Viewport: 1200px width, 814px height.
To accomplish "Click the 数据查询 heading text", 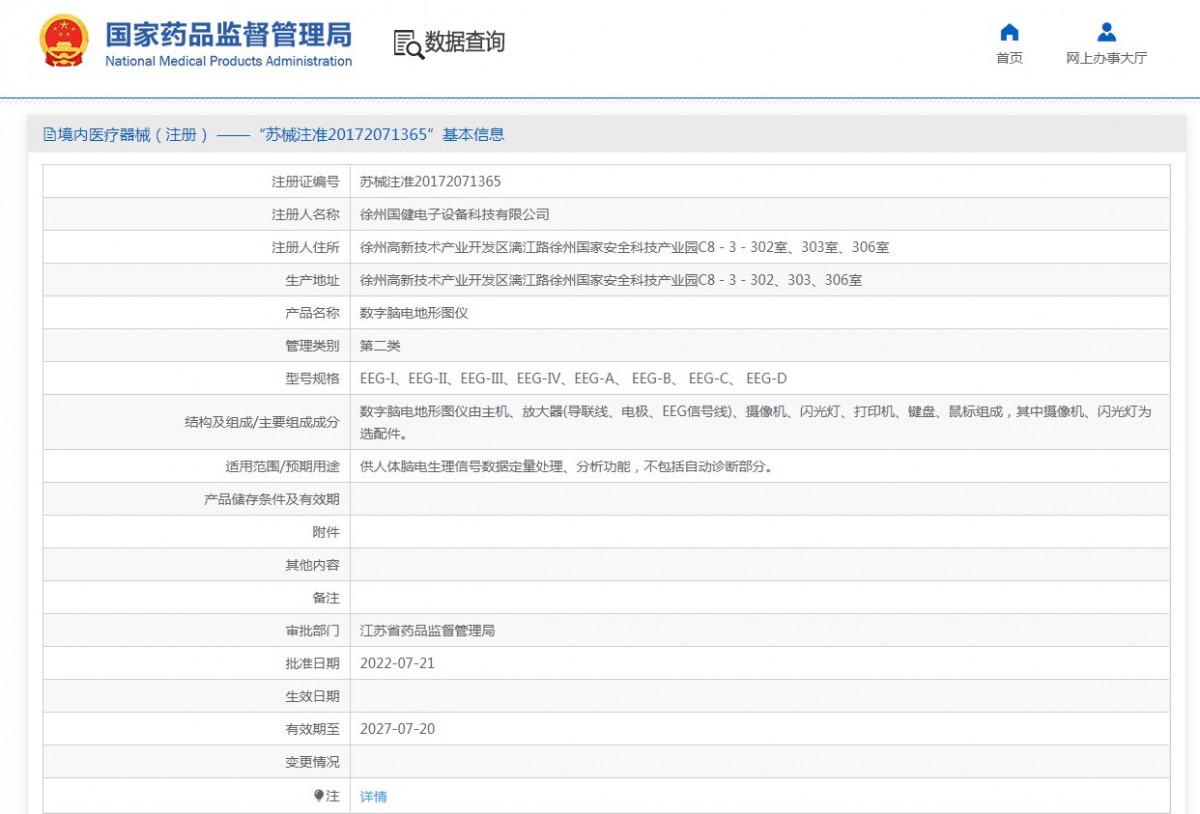I will point(465,42).
